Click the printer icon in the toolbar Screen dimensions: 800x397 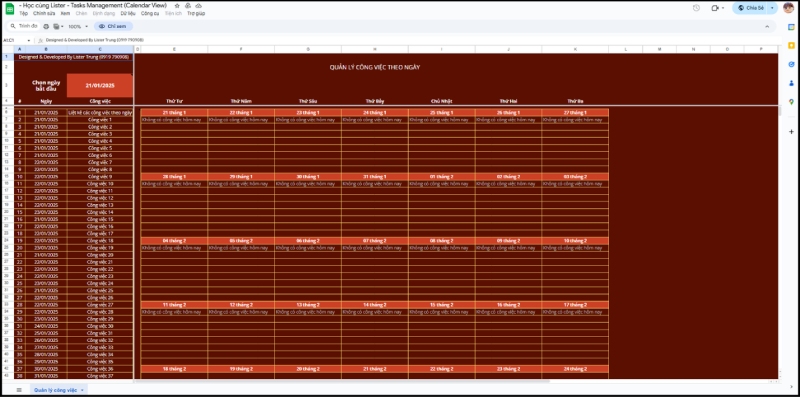46,26
